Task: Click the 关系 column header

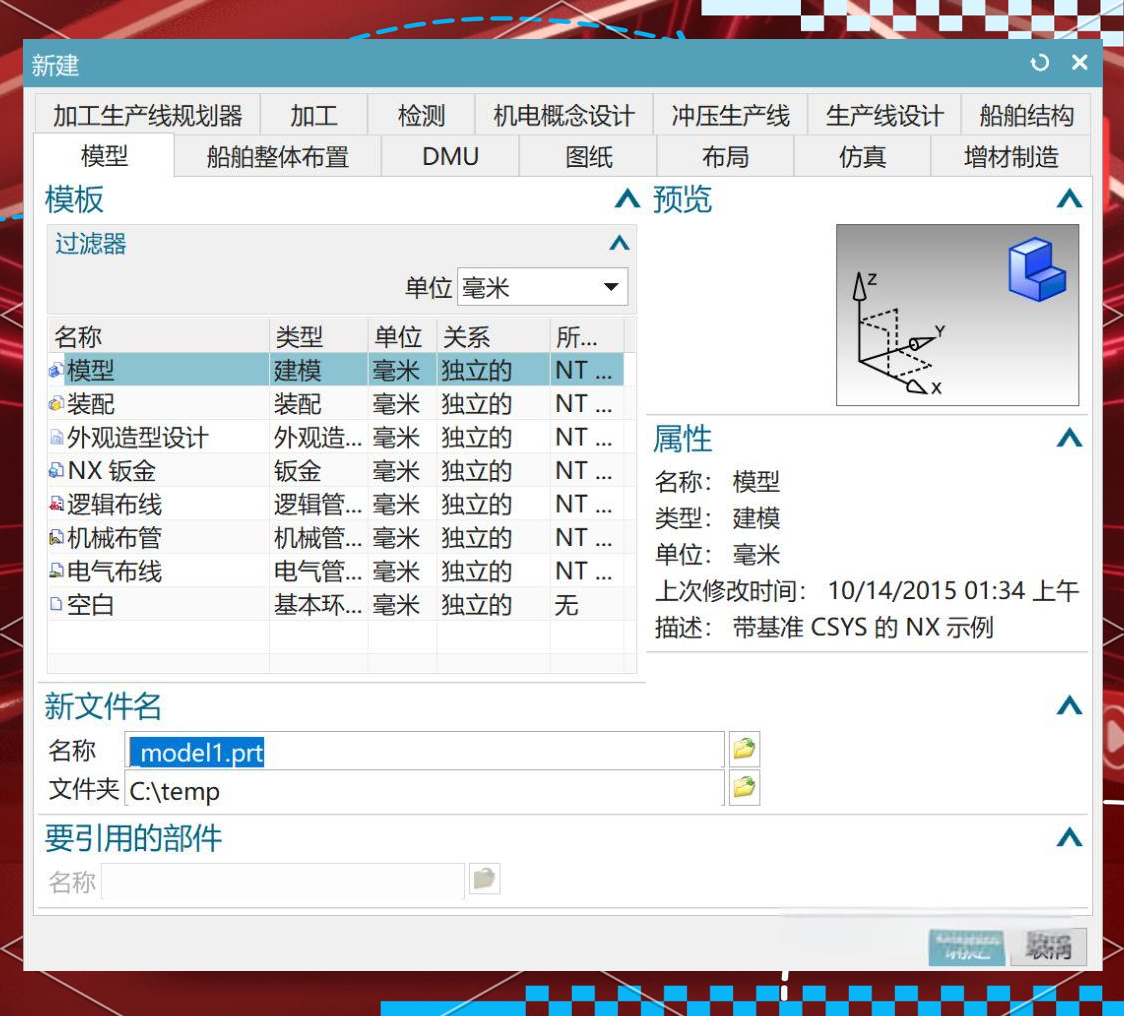Action: coord(493,336)
